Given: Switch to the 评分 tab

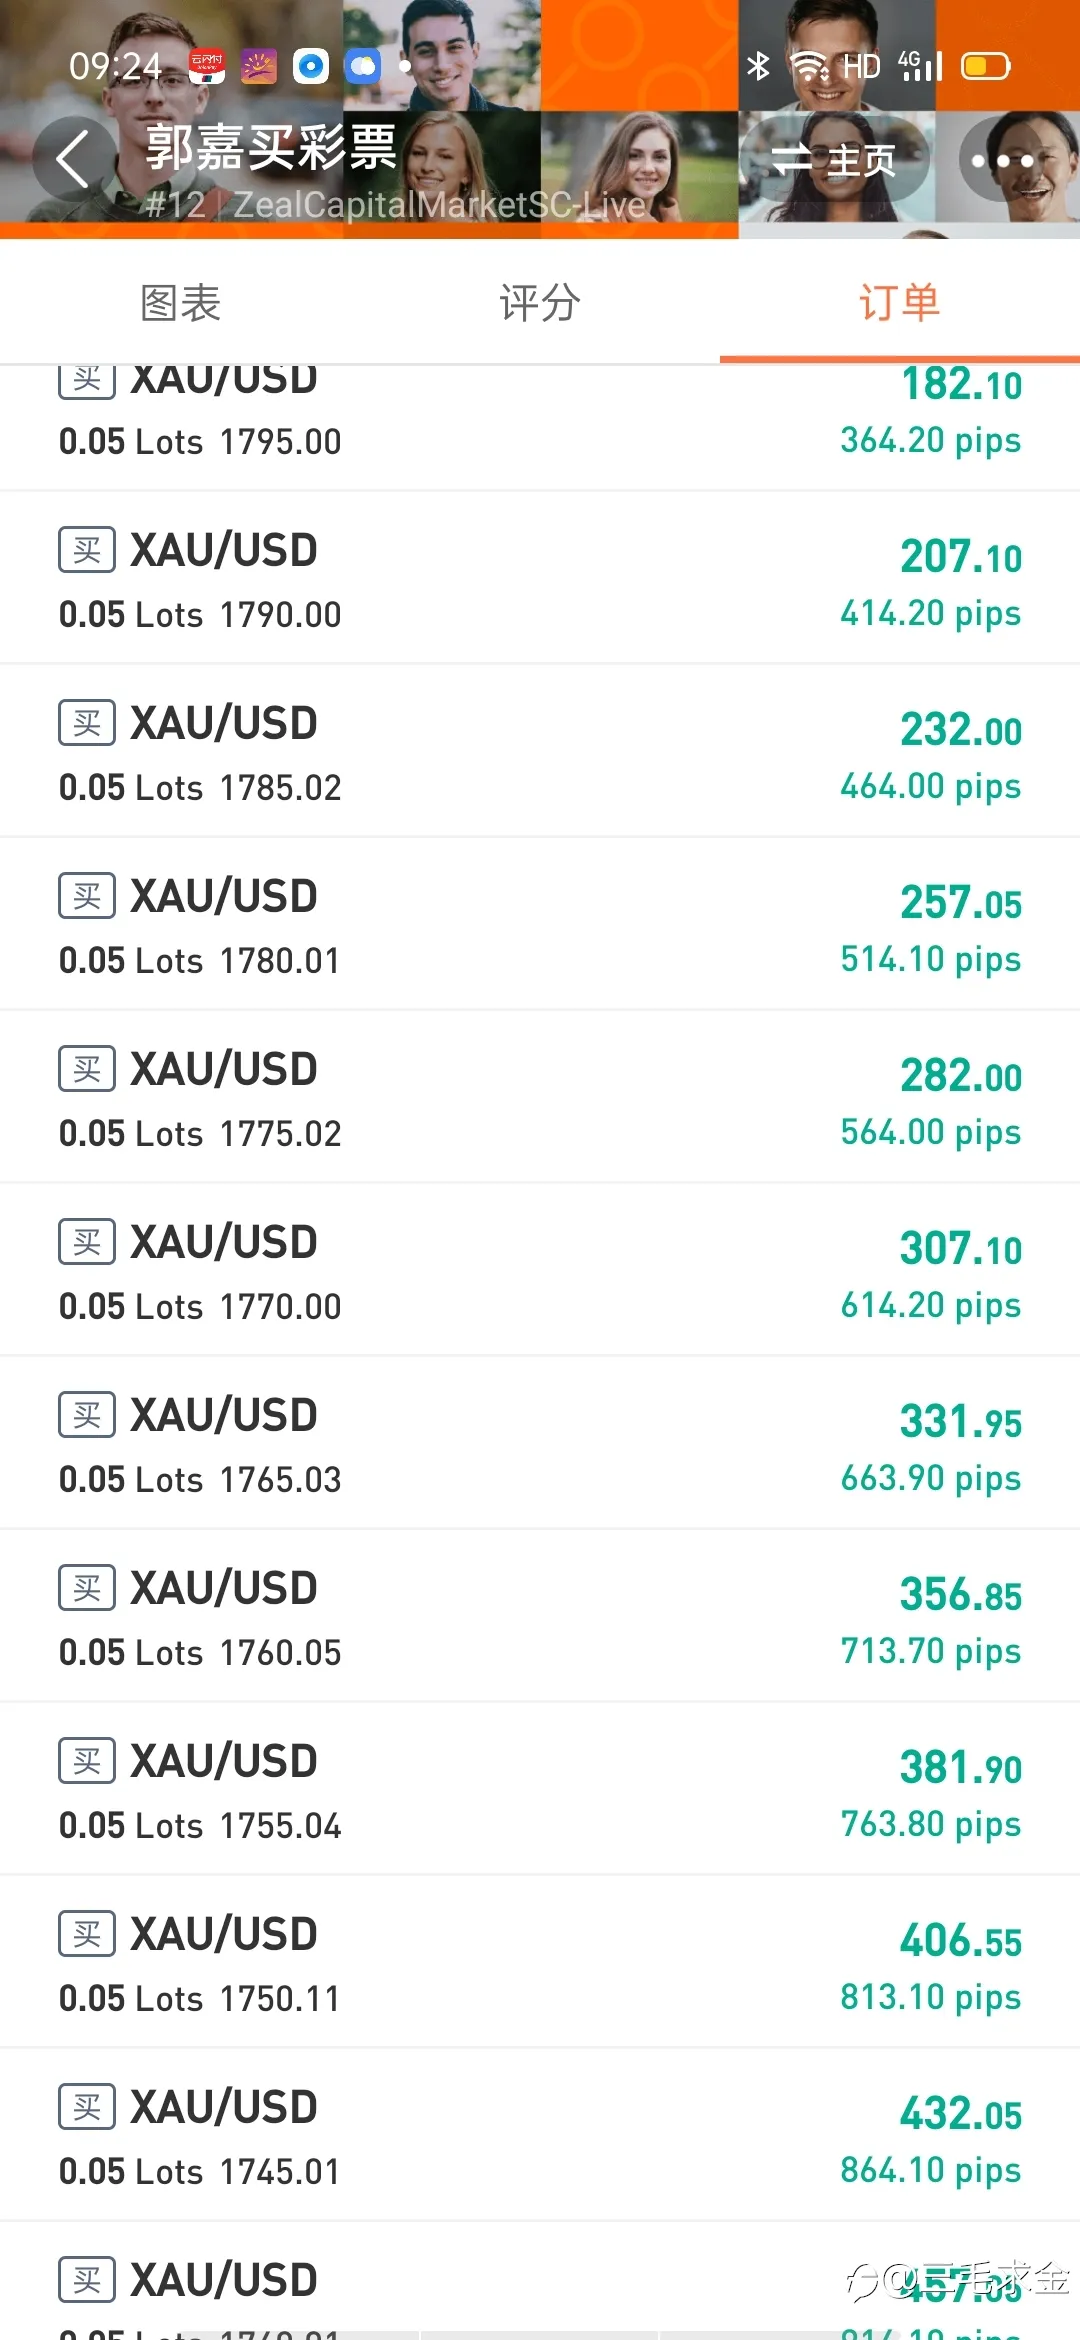Looking at the screenshot, I should (x=540, y=303).
